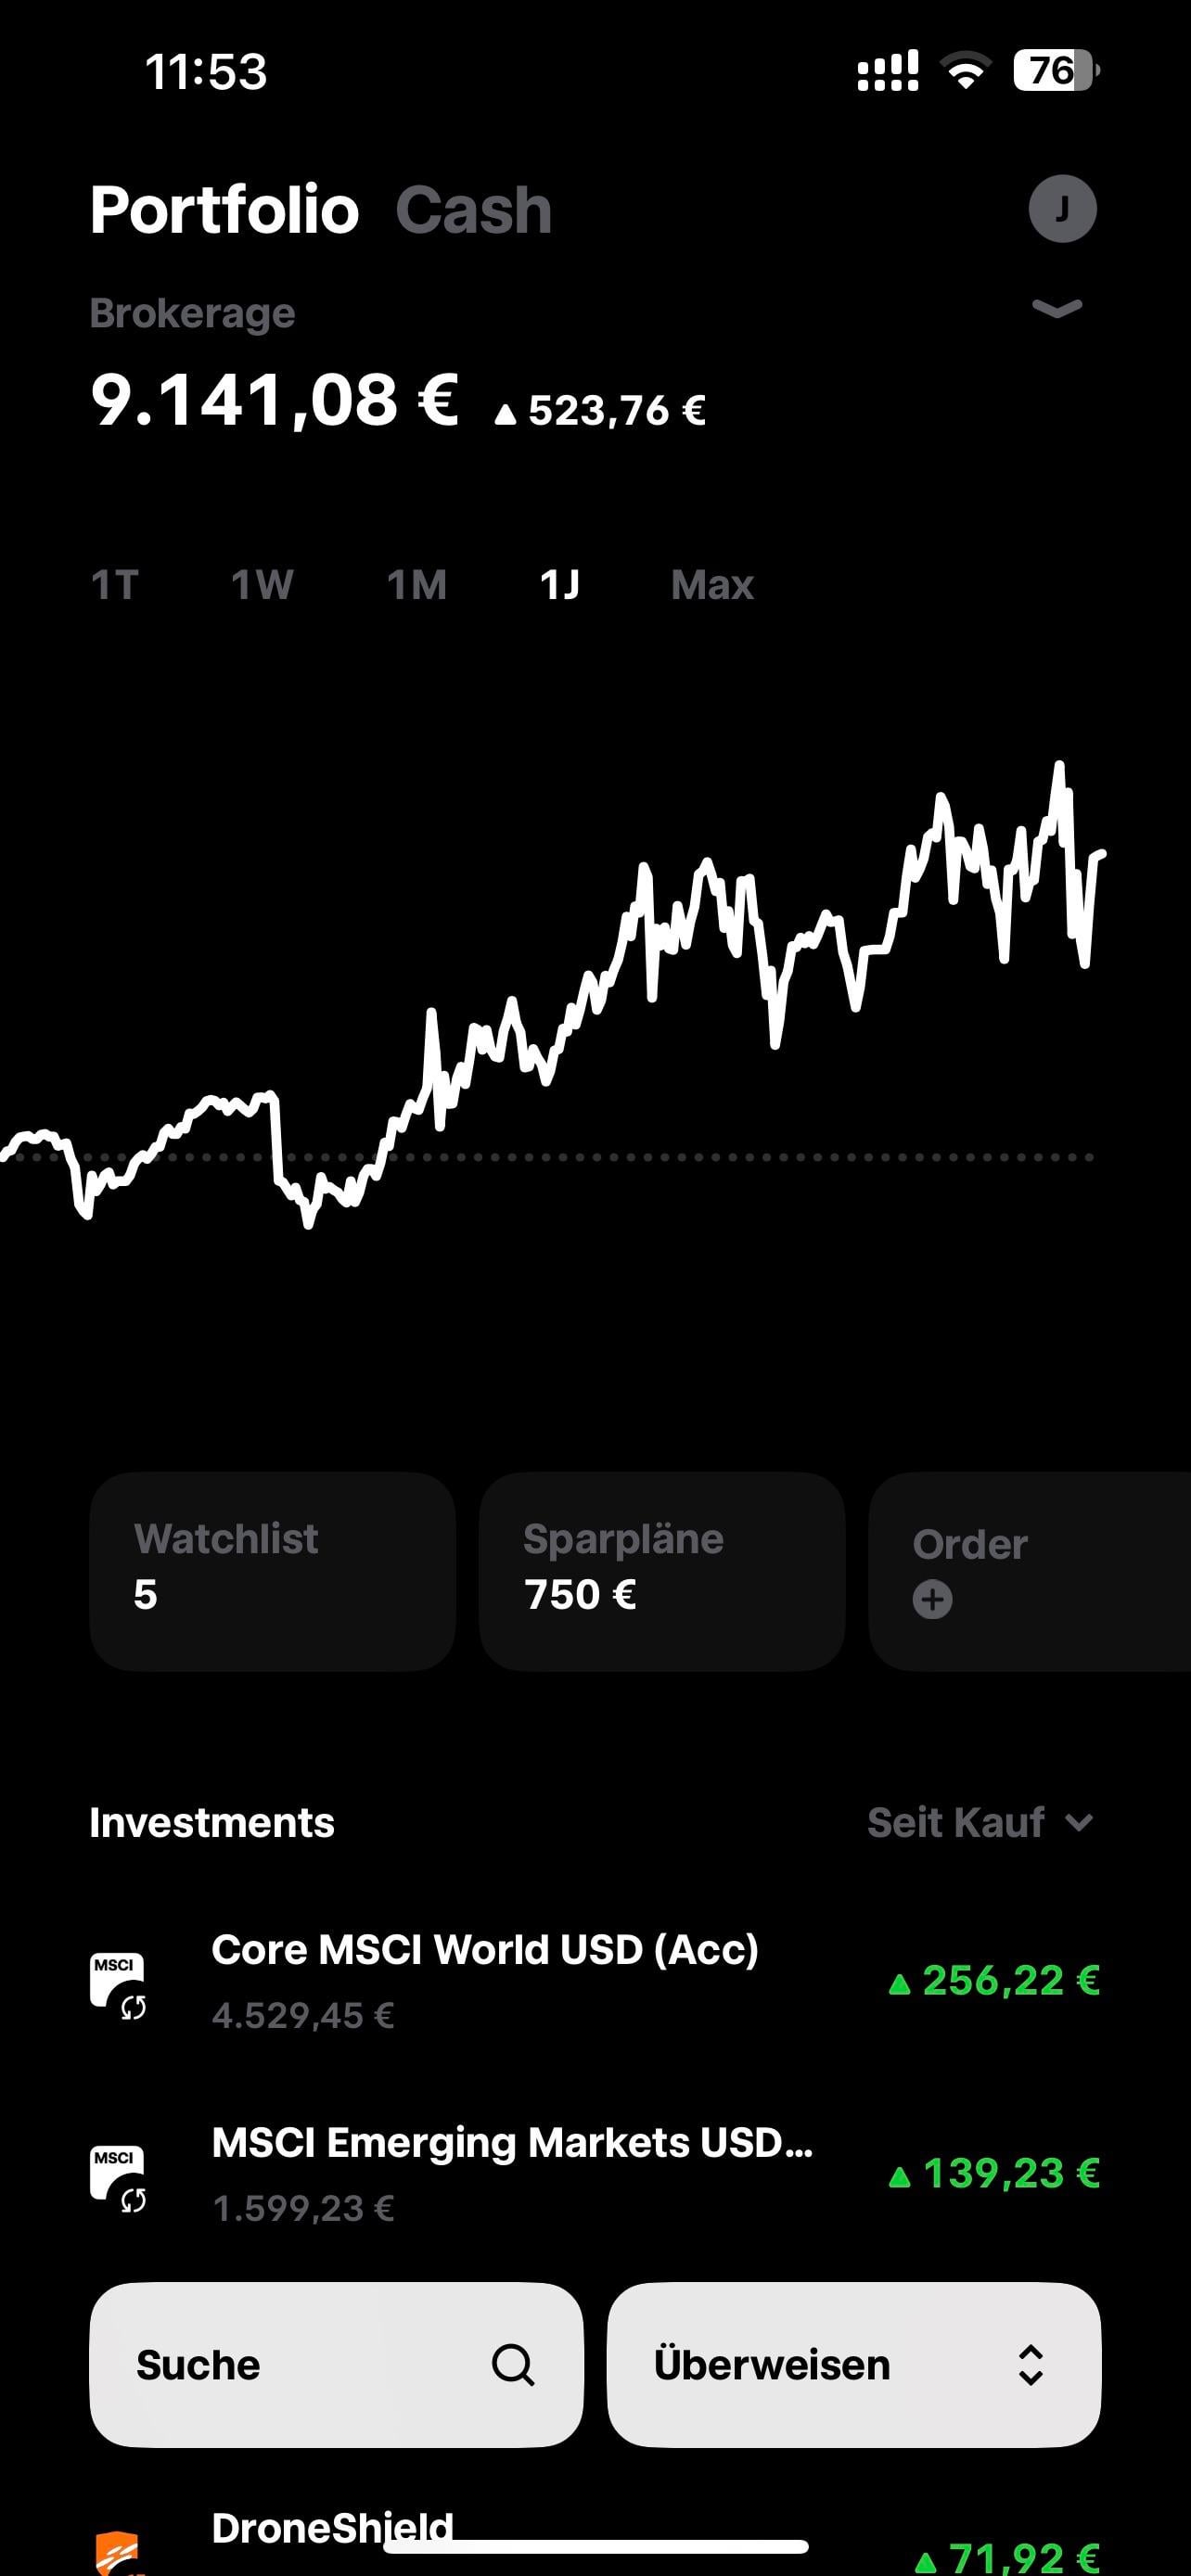Open the Watchlist card

(x=272, y=1570)
